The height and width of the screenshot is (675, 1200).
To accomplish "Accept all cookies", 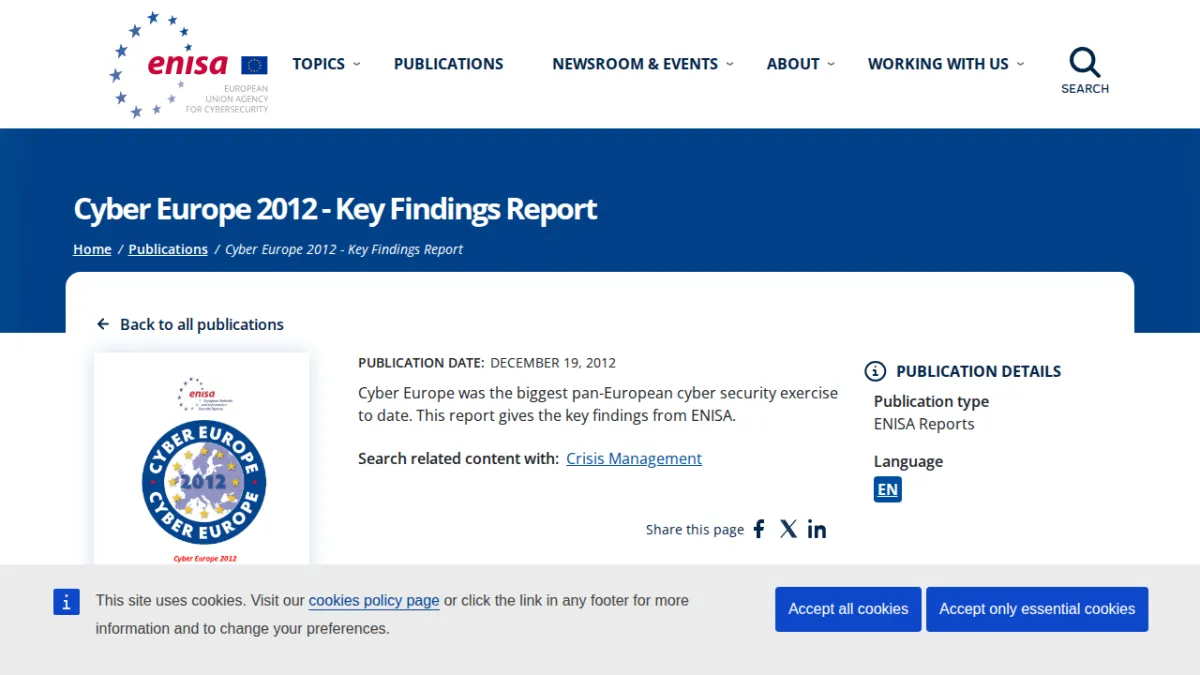I will click(848, 609).
